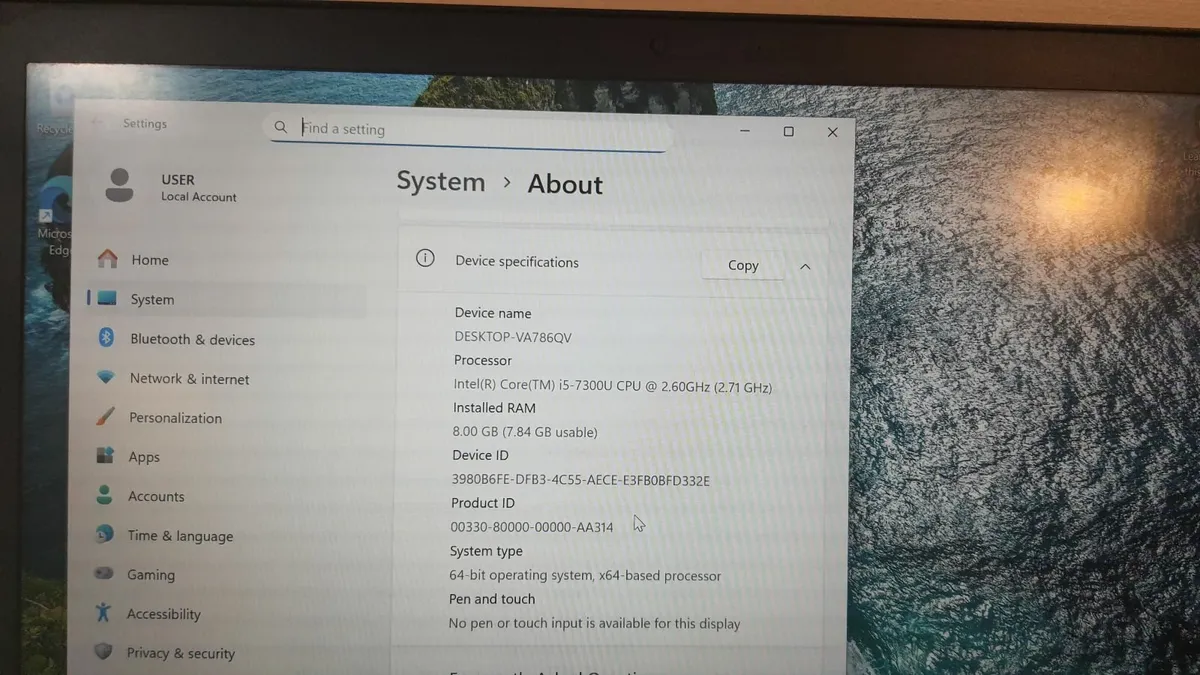Collapse the Device specifications section
The height and width of the screenshot is (675, 1200).
coord(805,266)
